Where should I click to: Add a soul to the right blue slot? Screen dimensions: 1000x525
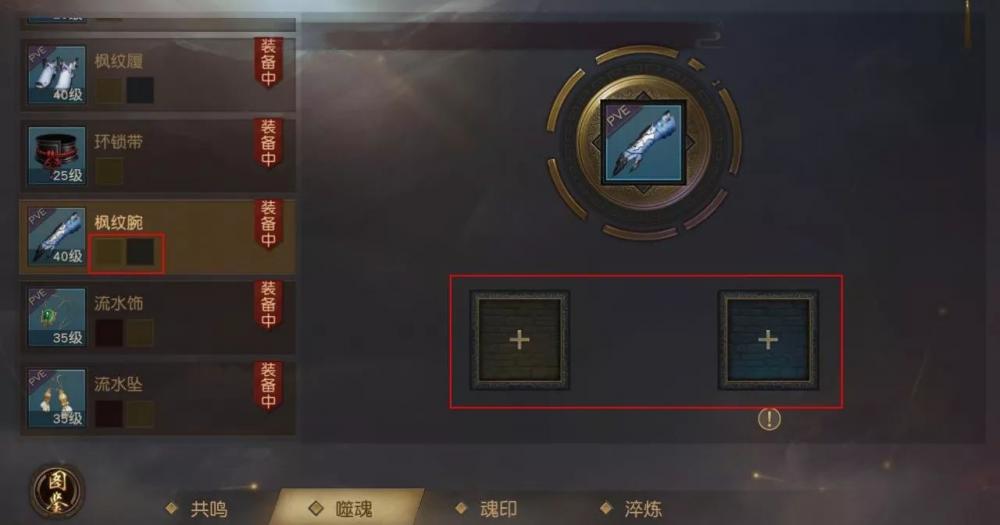click(x=768, y=340)
